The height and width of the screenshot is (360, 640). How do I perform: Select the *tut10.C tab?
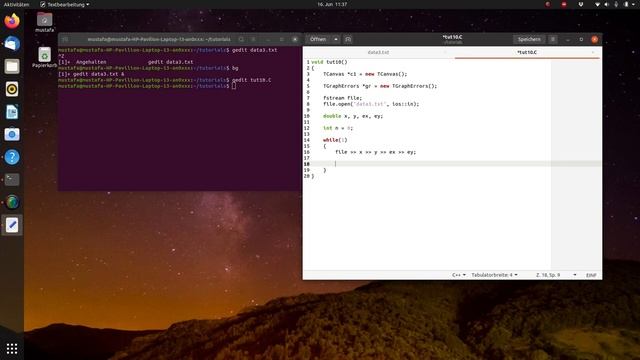(527, 52)
